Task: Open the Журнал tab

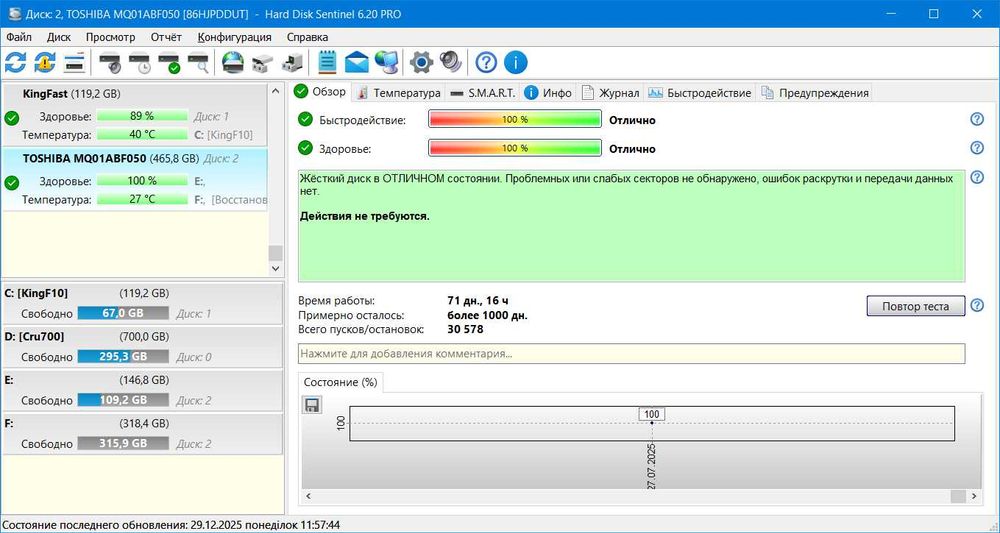Action: point(610,93)
